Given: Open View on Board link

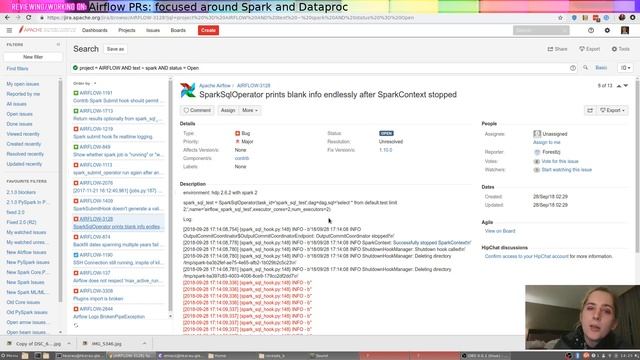Looking at the screenshot, I should [500, 231].
